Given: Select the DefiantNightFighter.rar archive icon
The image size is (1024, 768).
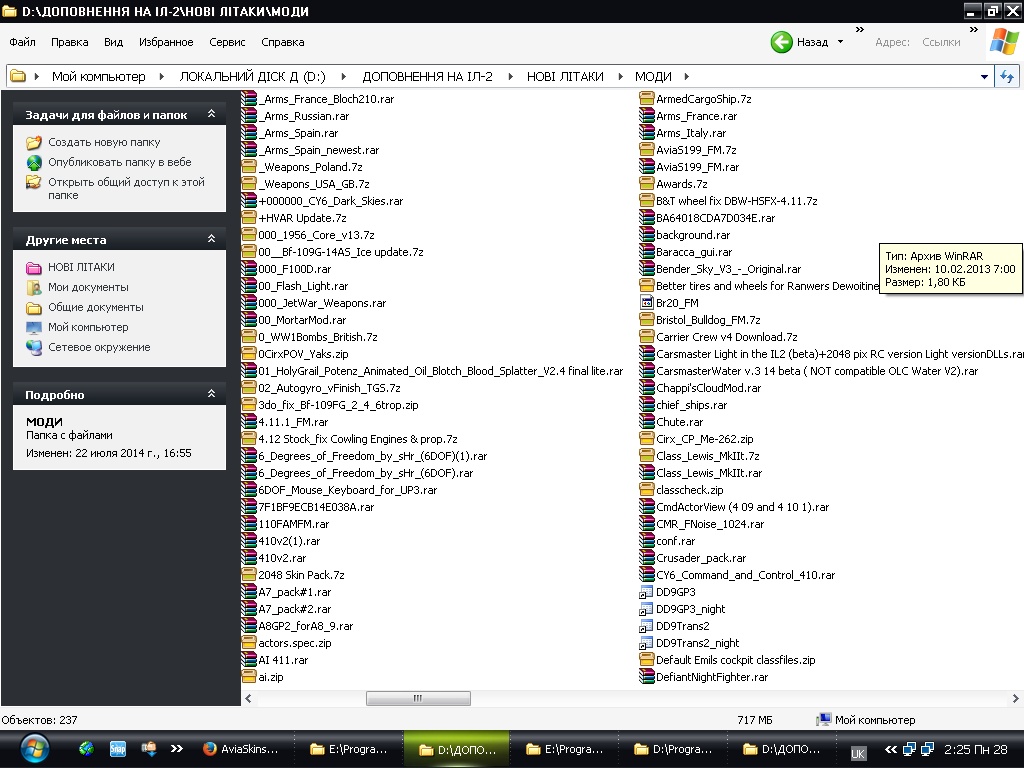Looking at the screenshot, I should pos(647,677).
